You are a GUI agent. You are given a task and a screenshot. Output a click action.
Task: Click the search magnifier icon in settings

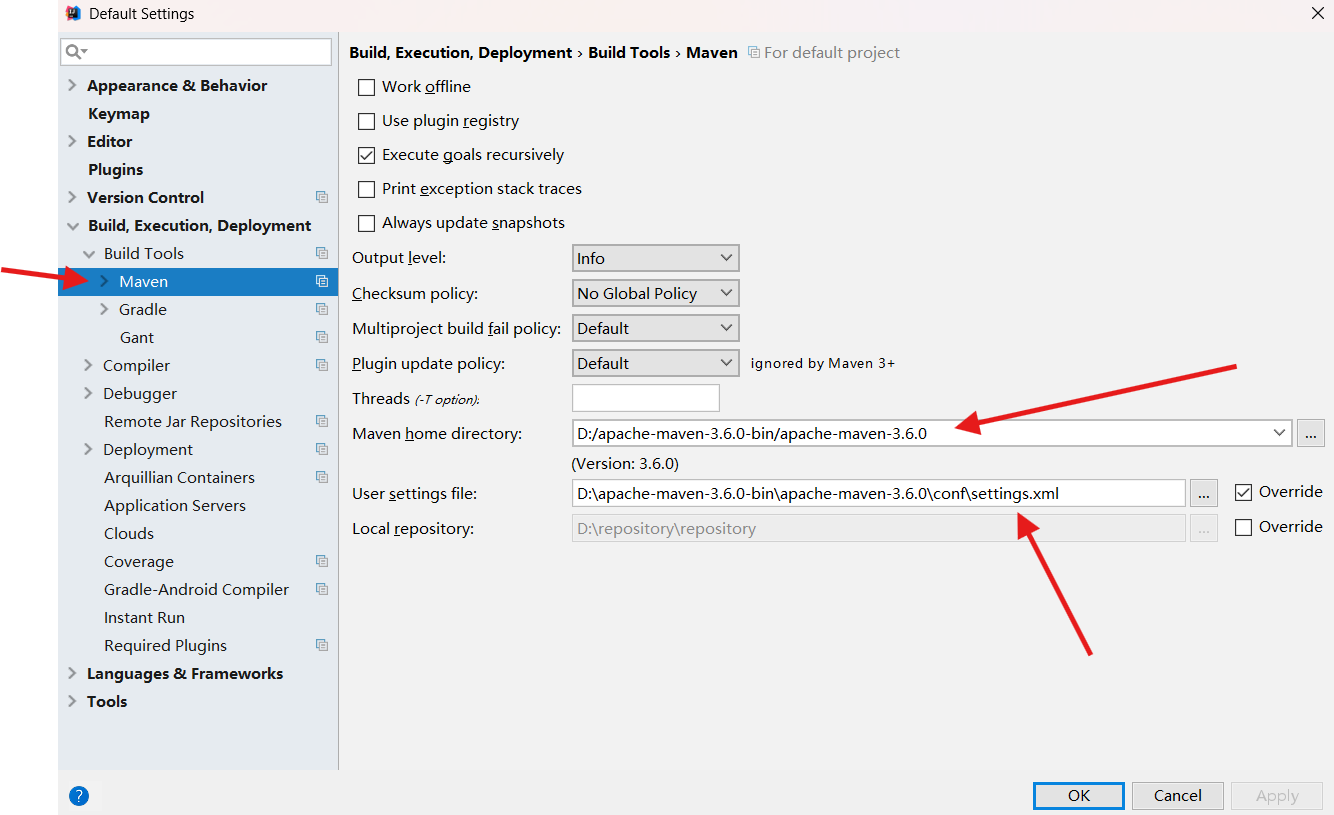tap(76, 51)
